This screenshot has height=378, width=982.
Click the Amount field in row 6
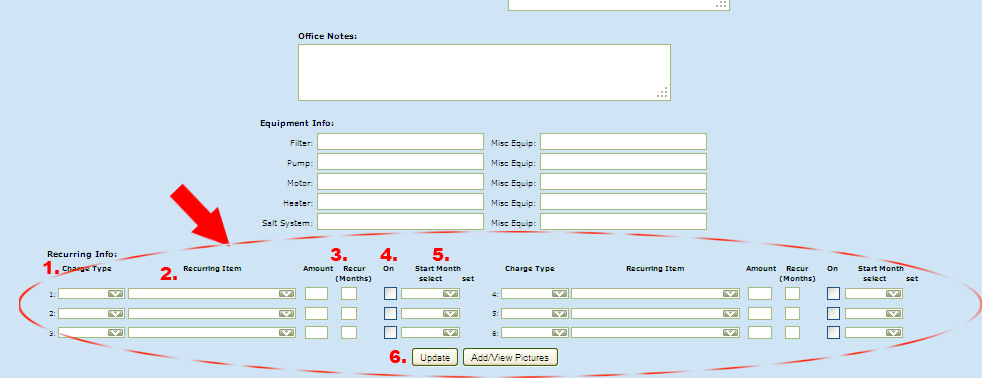tap(760, 333)
